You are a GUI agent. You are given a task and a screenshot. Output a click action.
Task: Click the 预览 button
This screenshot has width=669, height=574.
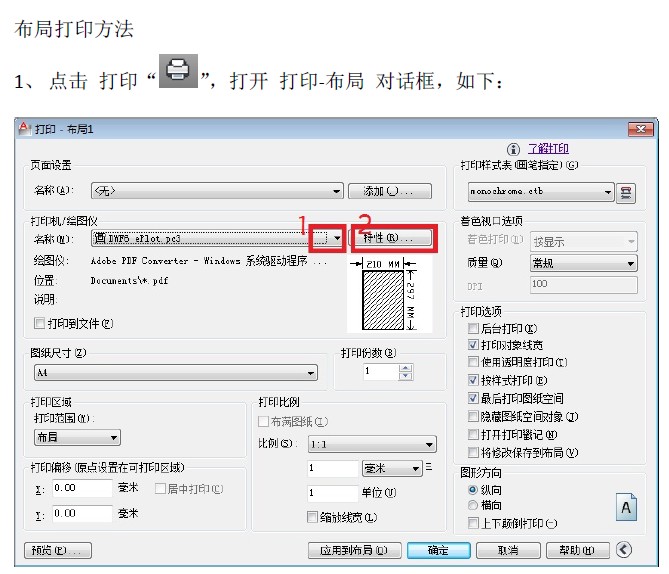pyautogui.click(x=58, y=551)
